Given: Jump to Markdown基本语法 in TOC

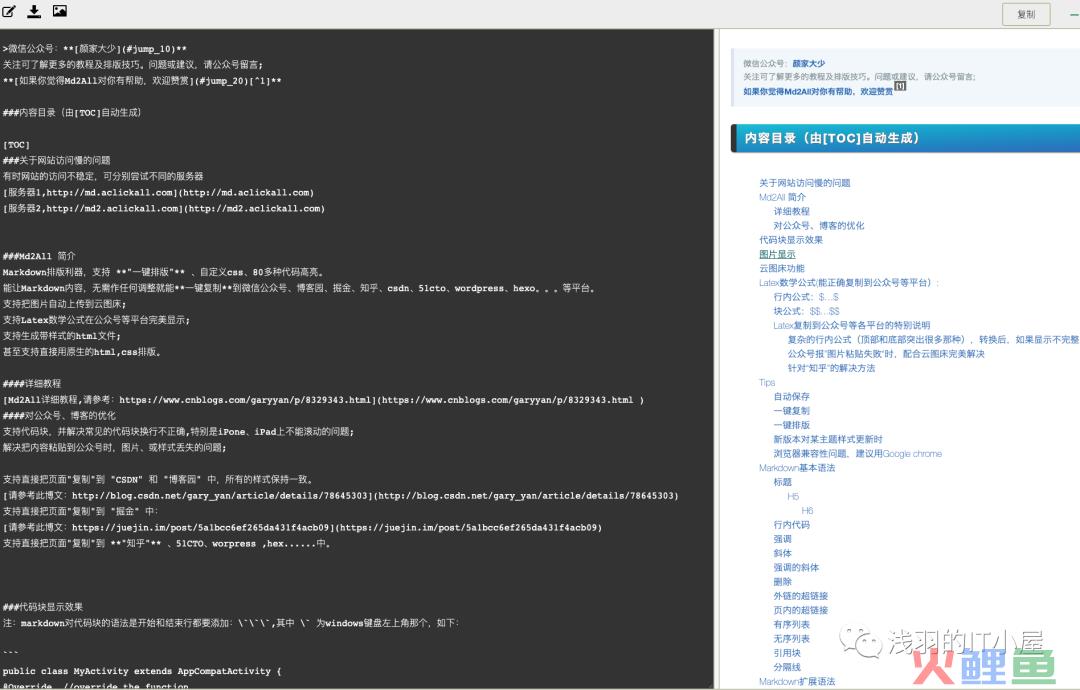Looking at the screenshot, I should pos(796,468).
